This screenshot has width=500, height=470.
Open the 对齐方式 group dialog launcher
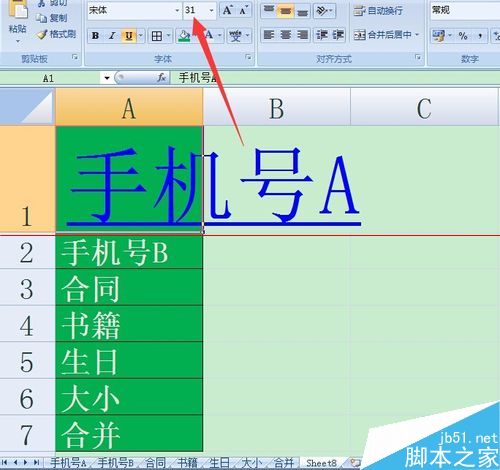[x=418, y=57]
